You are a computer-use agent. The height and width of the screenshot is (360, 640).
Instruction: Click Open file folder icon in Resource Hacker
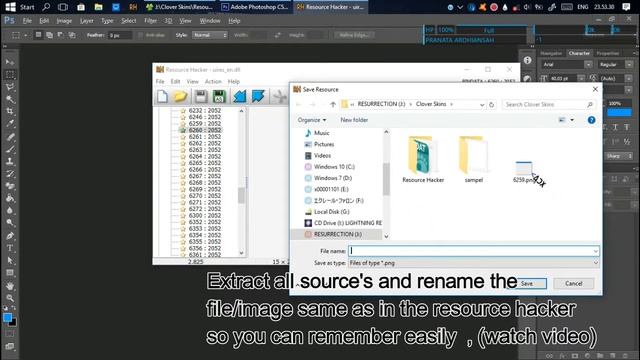(x=180, y=97)
